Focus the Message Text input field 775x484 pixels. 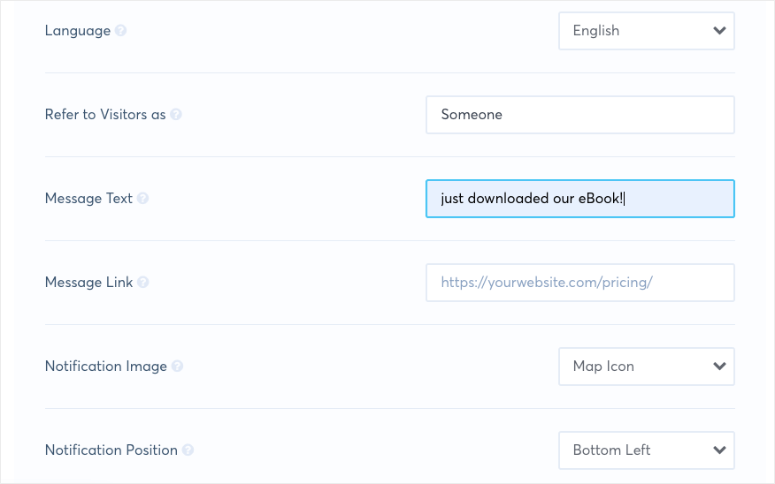click(x=580, y=198)
